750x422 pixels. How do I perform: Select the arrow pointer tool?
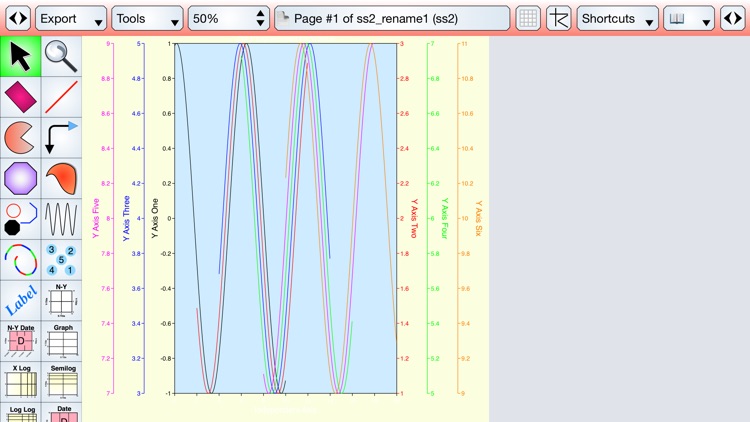(x=21, y=56)
